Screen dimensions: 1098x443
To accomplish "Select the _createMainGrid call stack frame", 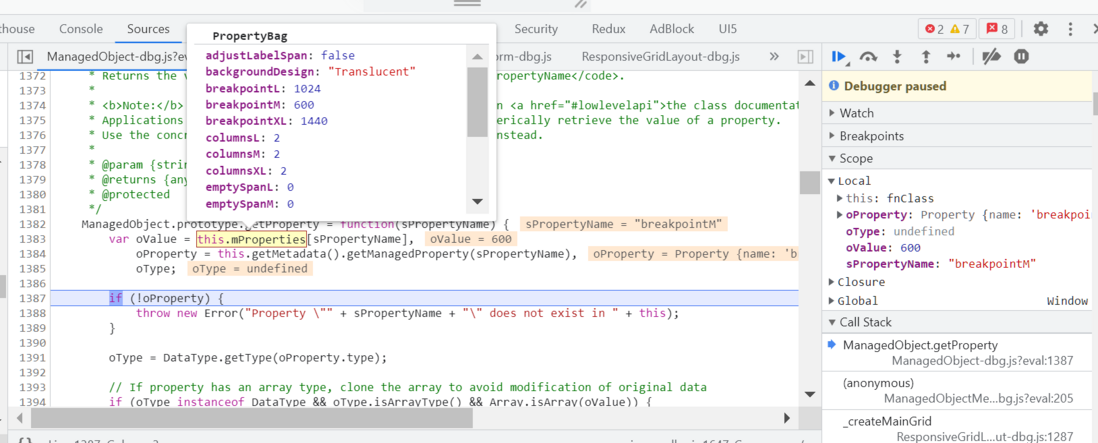I will (x=959, y=428).
